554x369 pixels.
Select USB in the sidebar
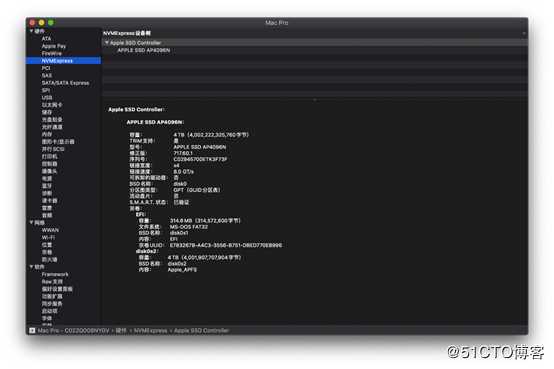click(x=47, y=98)
